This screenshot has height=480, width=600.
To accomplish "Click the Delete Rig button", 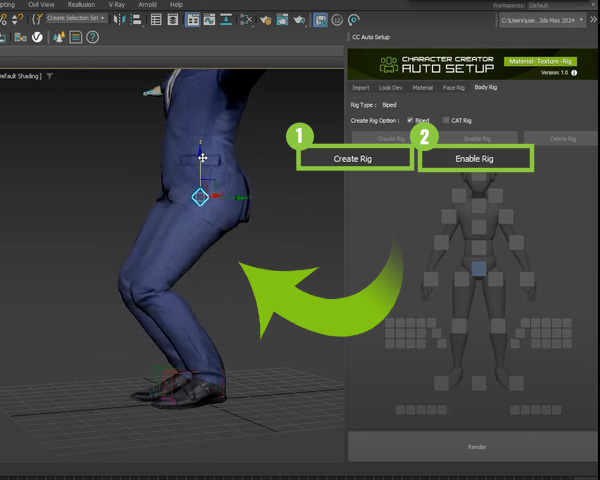I will (x=562, y=139).
